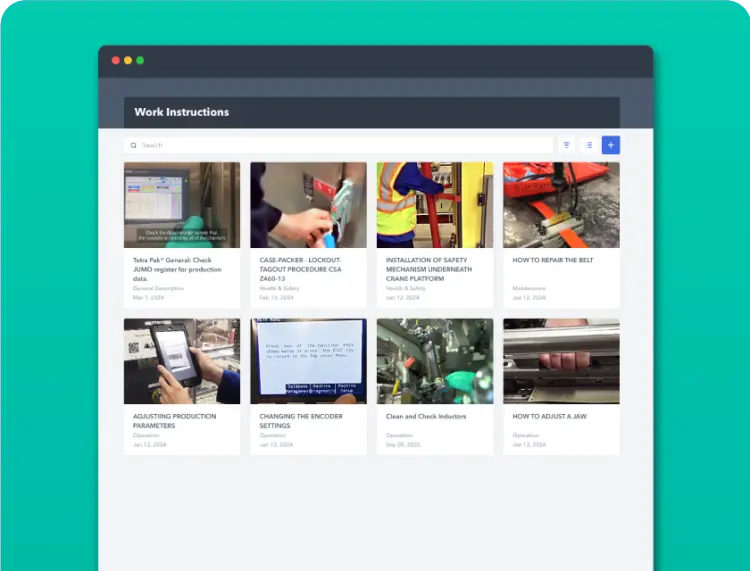Select title 'CASE-PACKER - LOCKOUT-TAGOUT PROCEDURE'

(300, 269)
